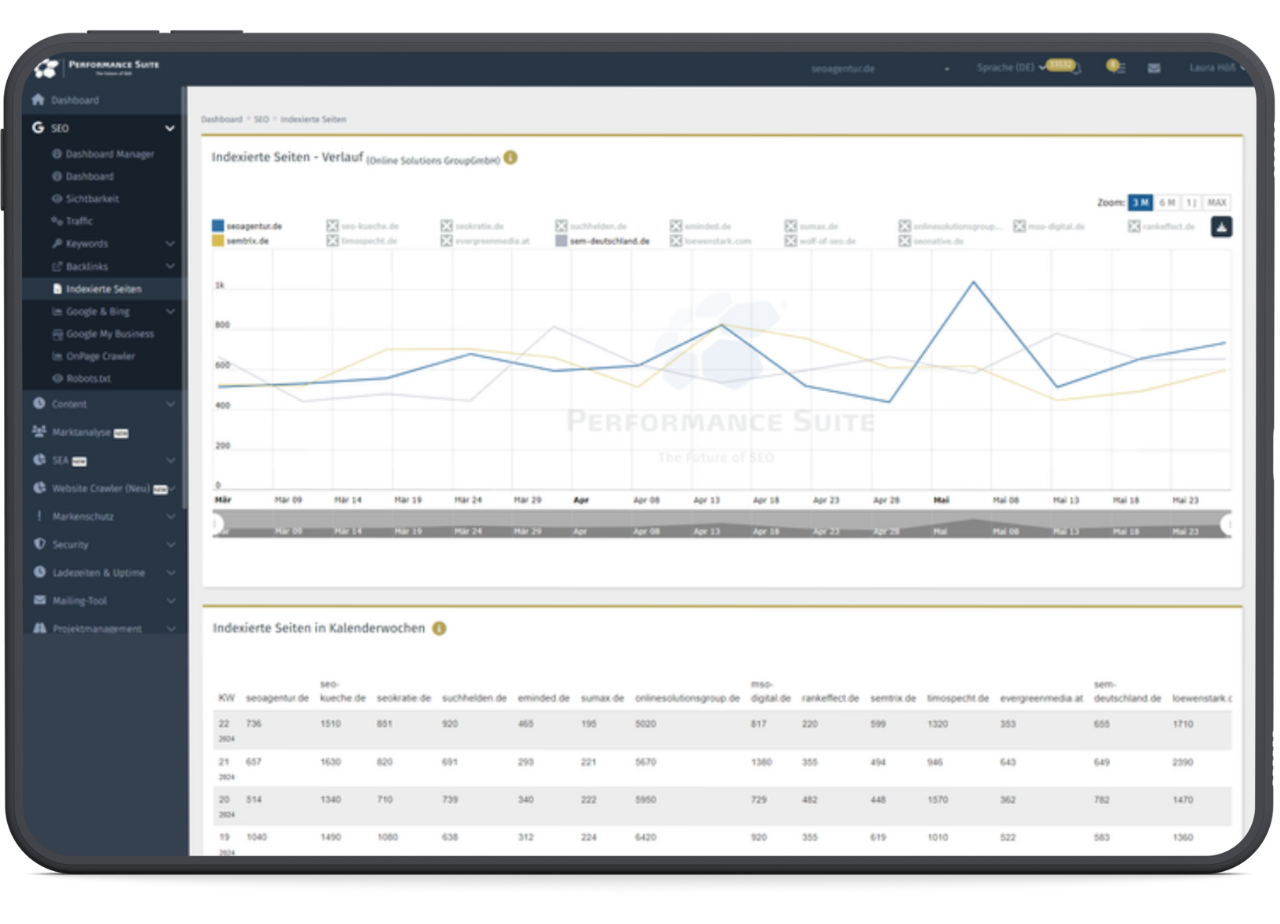The width and height of the screenshot is (1280, 924).
Task: Click the Security shield icon
Action: point(39,544)
